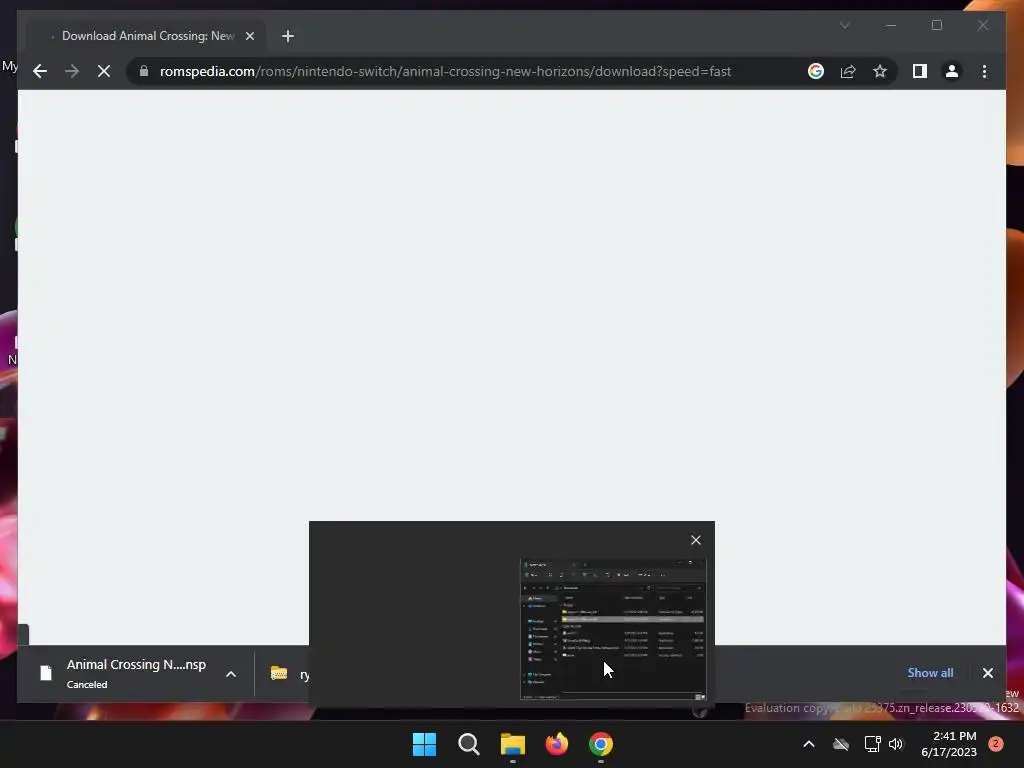This screenshot has width=1024, height=768.
Task: Close the Download Animal Crossing tab
Action: click(249, 36)
